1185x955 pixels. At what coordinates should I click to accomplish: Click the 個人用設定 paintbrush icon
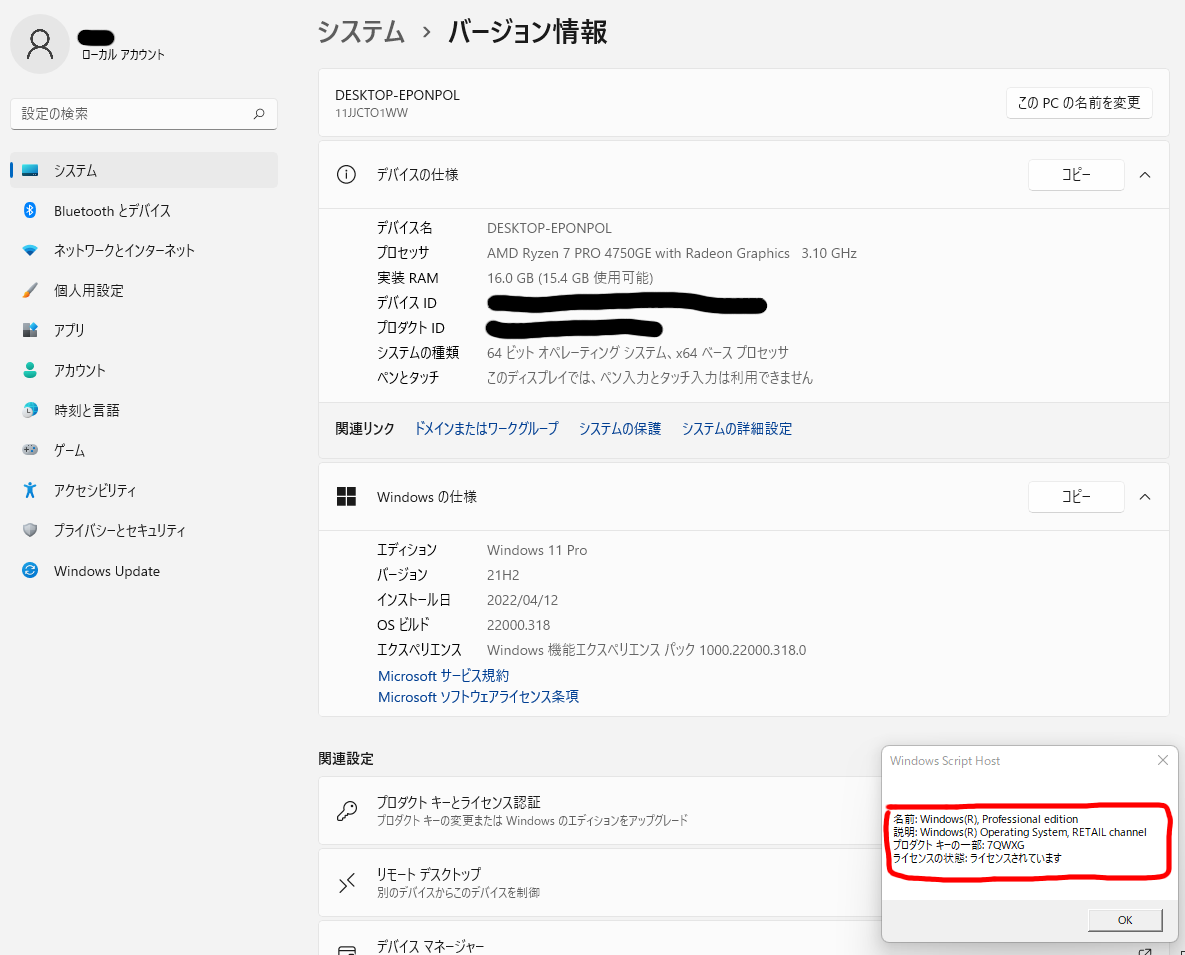[x=30, y=291]
